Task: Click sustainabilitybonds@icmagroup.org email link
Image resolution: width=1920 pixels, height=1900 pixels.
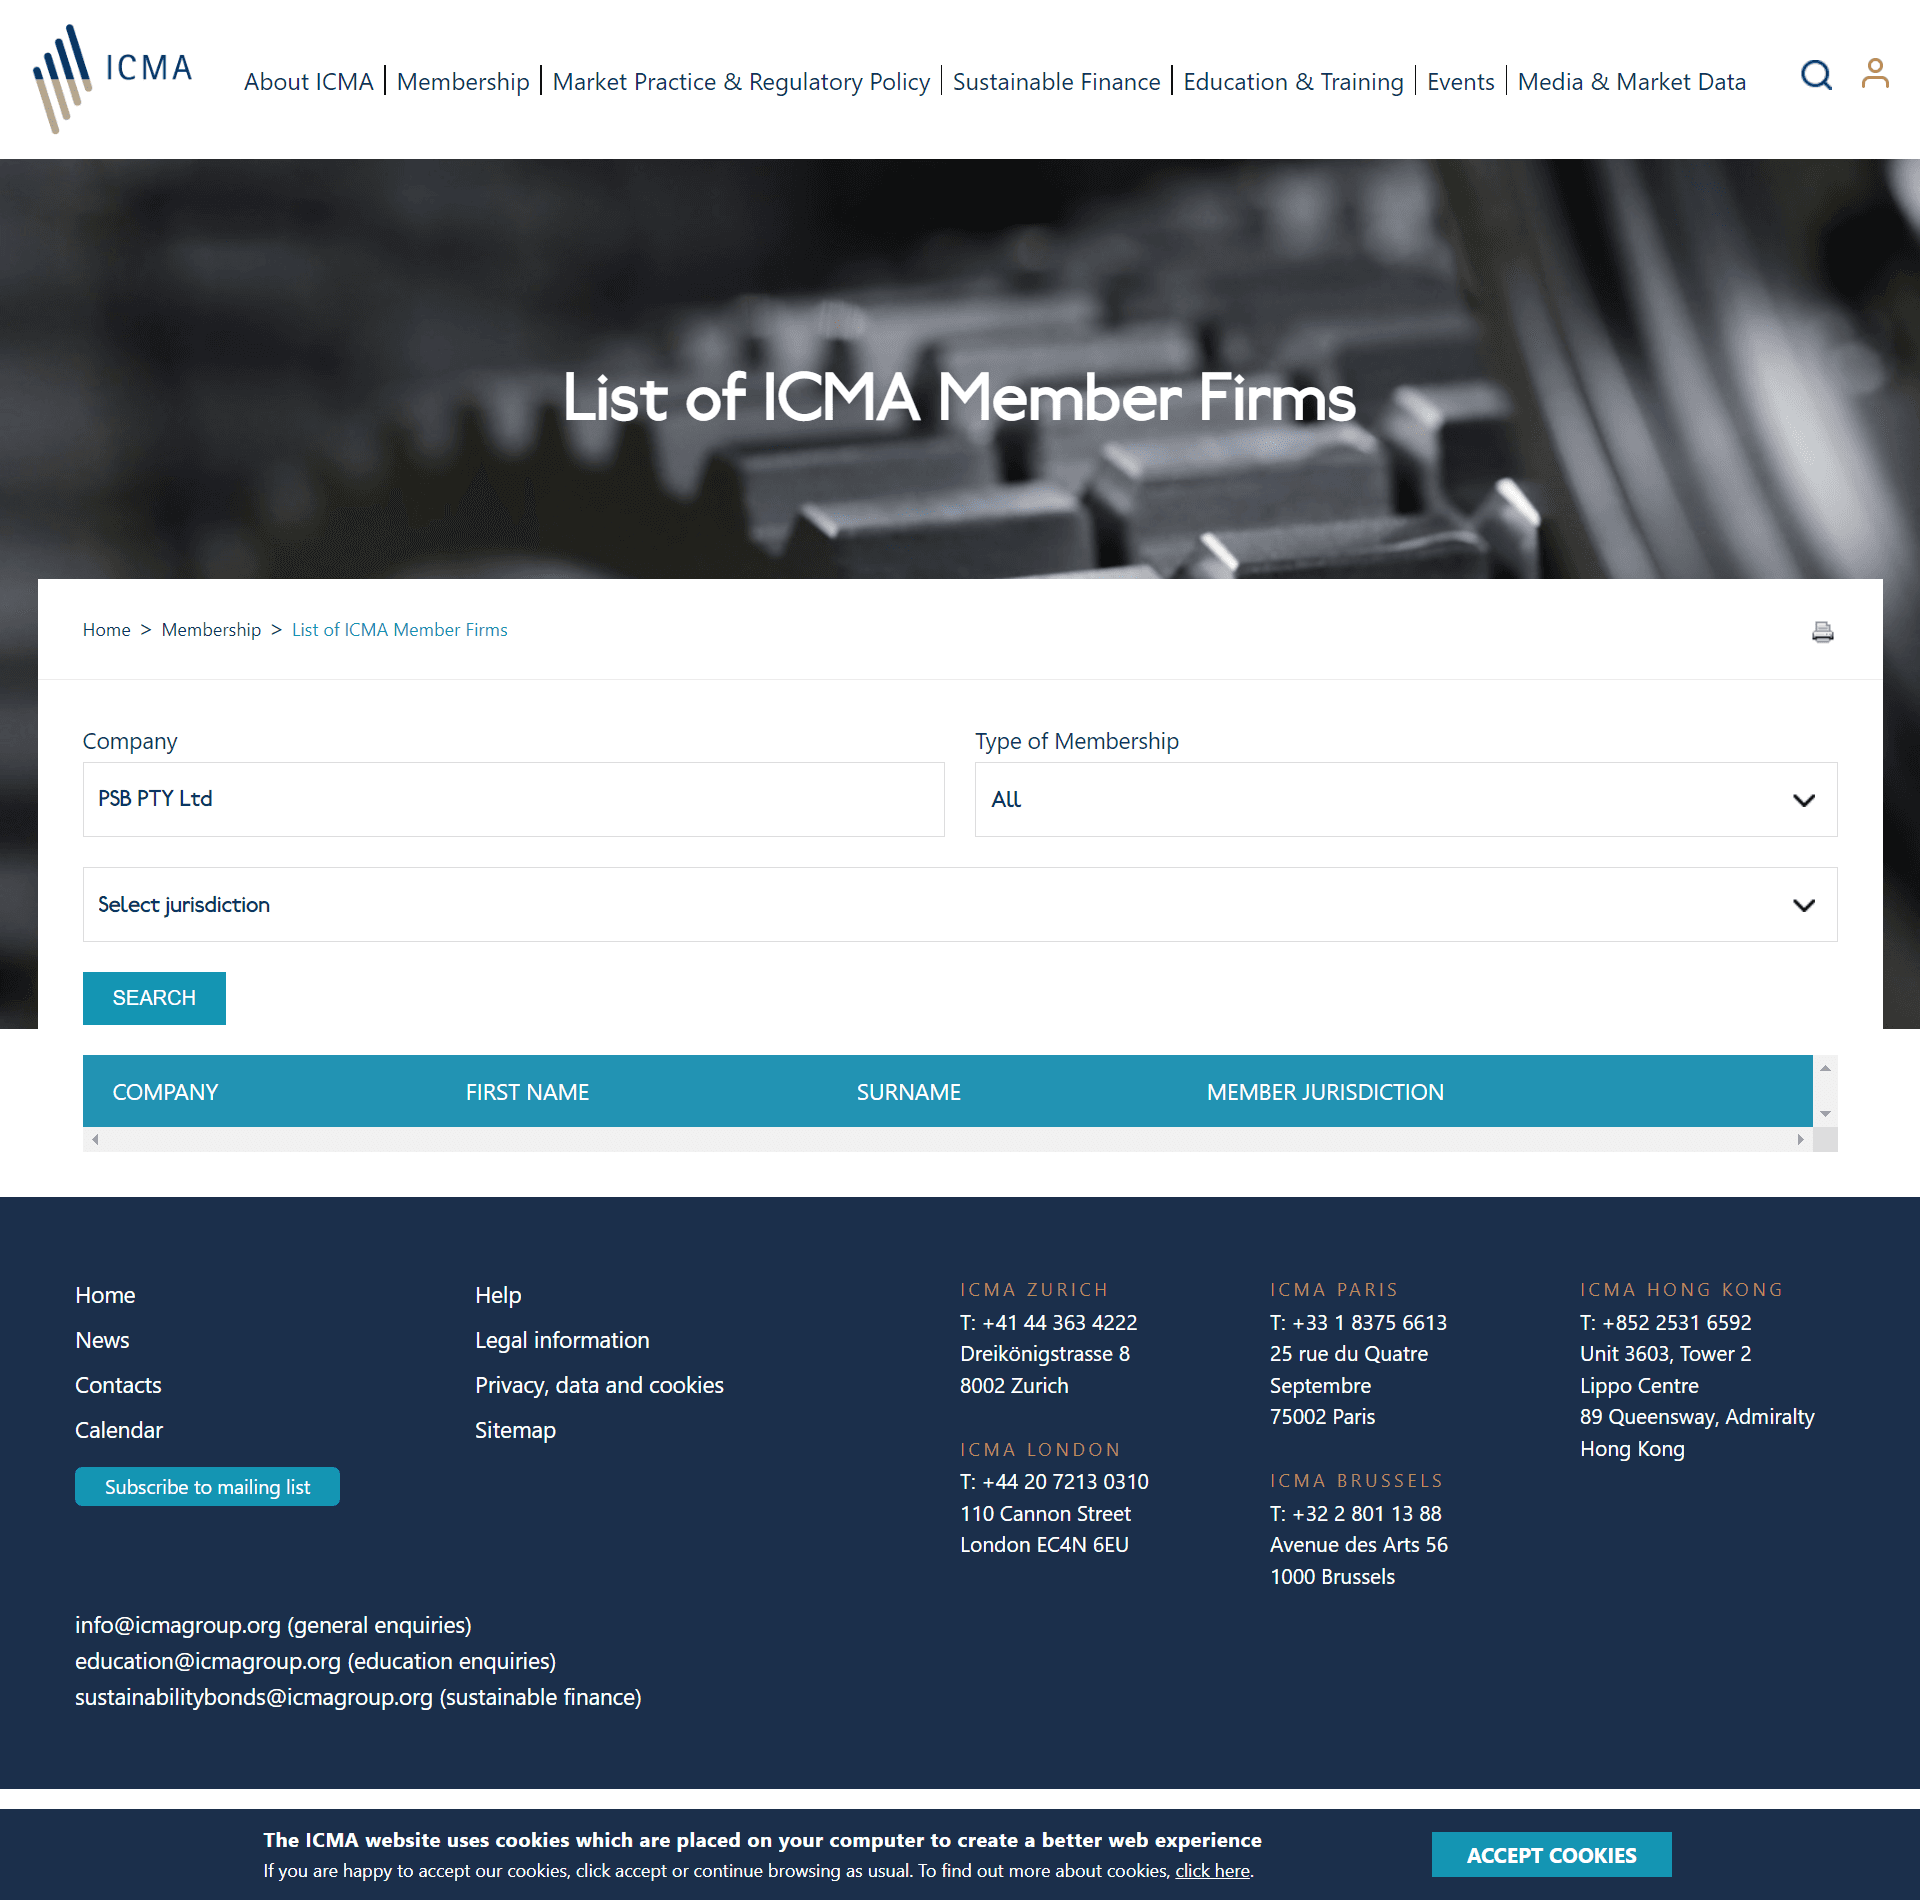Action: tap(254, 1697)
